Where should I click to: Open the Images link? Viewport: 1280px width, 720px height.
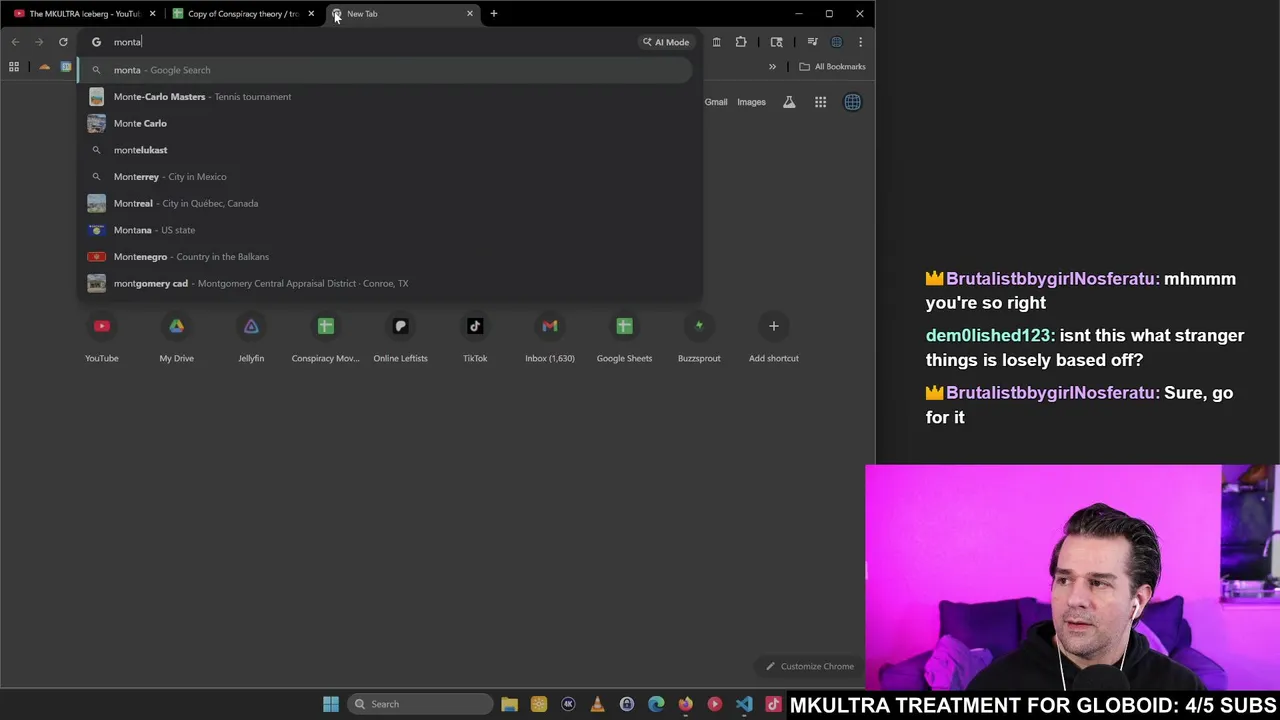751,102
